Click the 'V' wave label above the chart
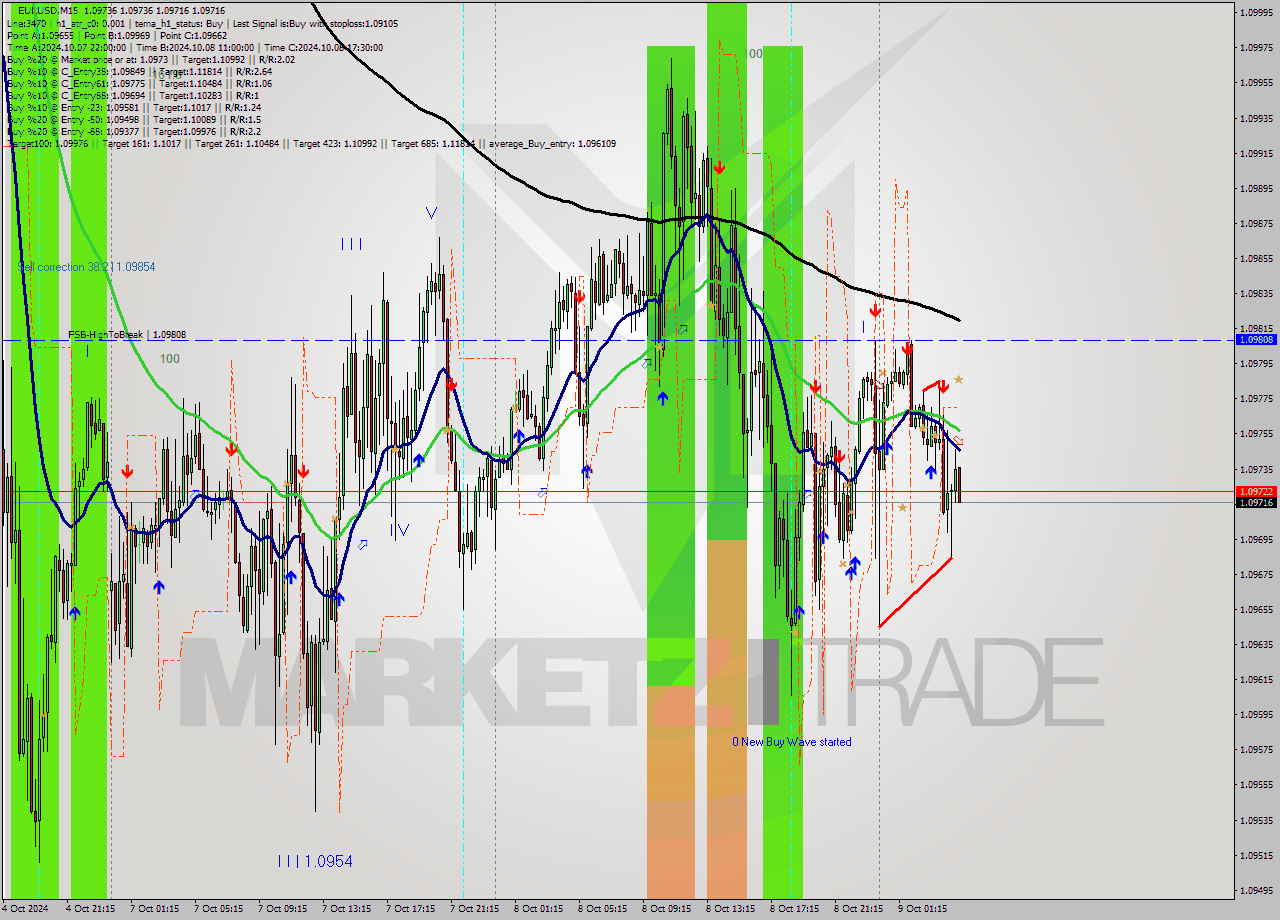This screenshot has height=920, width=1280. (x=431, y=212)
